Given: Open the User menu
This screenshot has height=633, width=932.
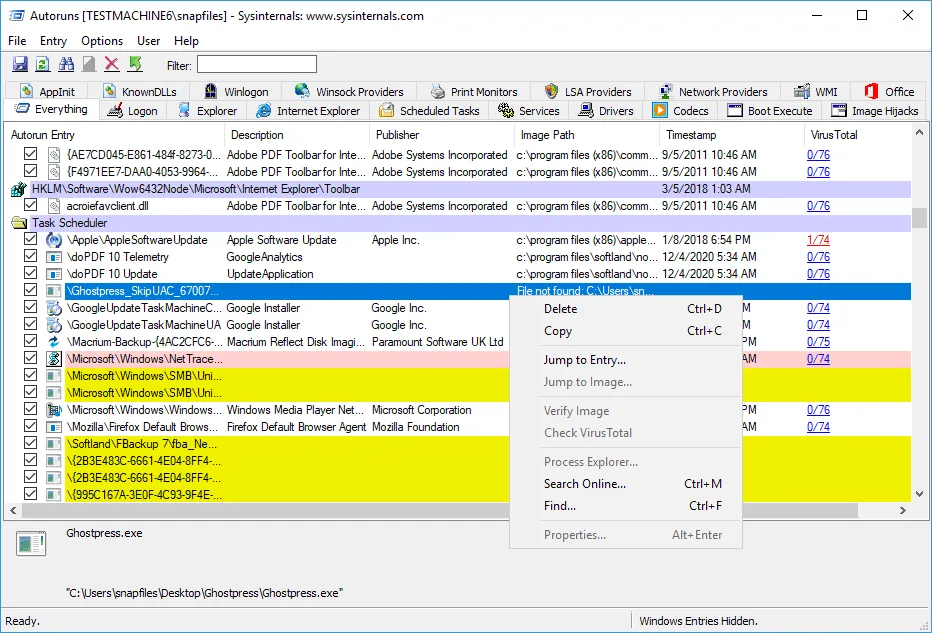Looking at the screenshot, I should coord(149,41).
